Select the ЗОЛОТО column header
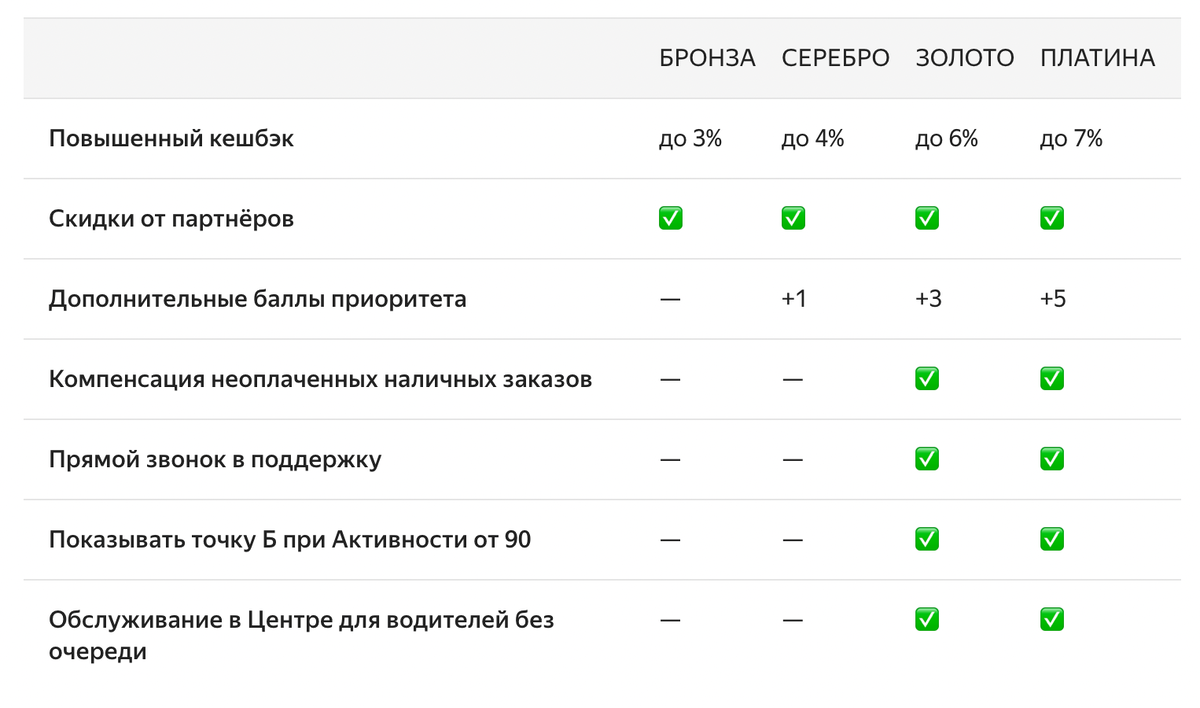Image resolution: width=1200 pixels, height=708 pixels. tap(964, 58)
